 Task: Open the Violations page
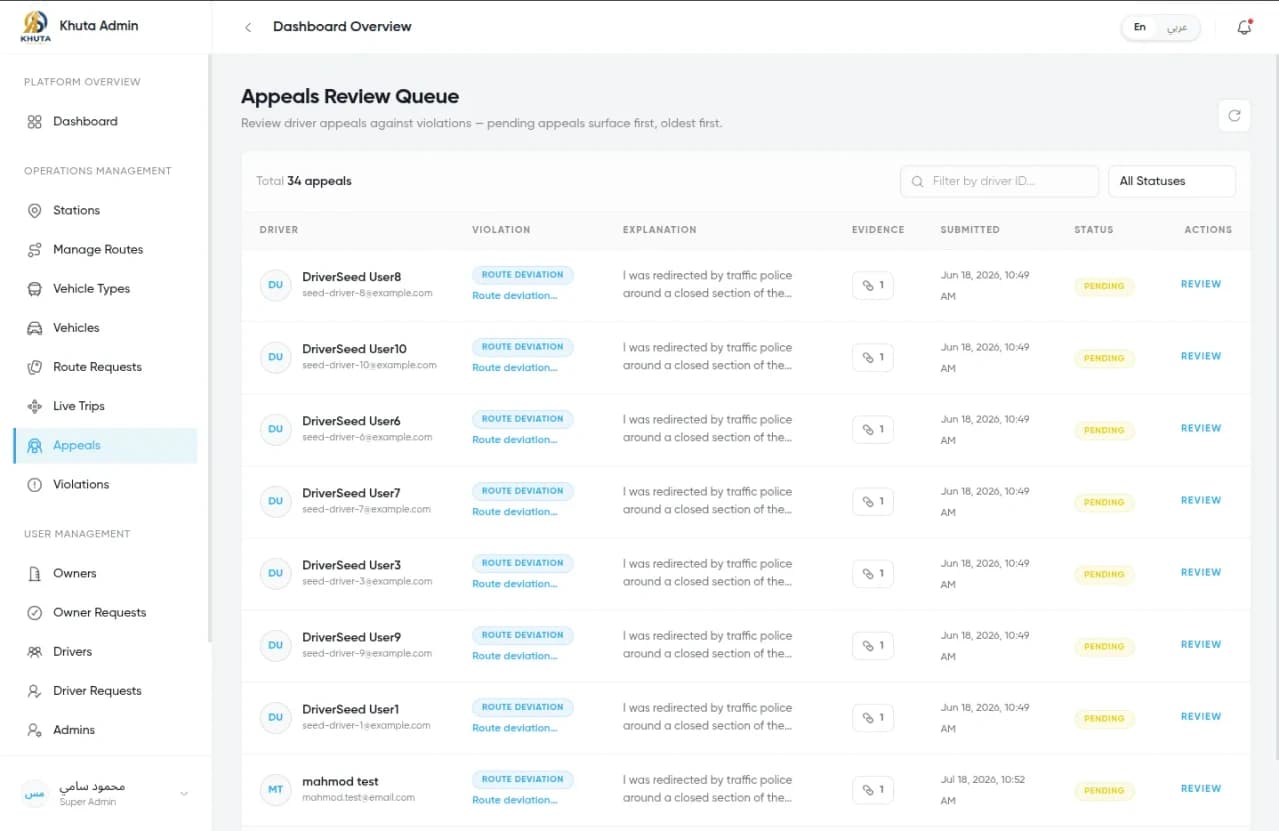[x=105, y=485]
